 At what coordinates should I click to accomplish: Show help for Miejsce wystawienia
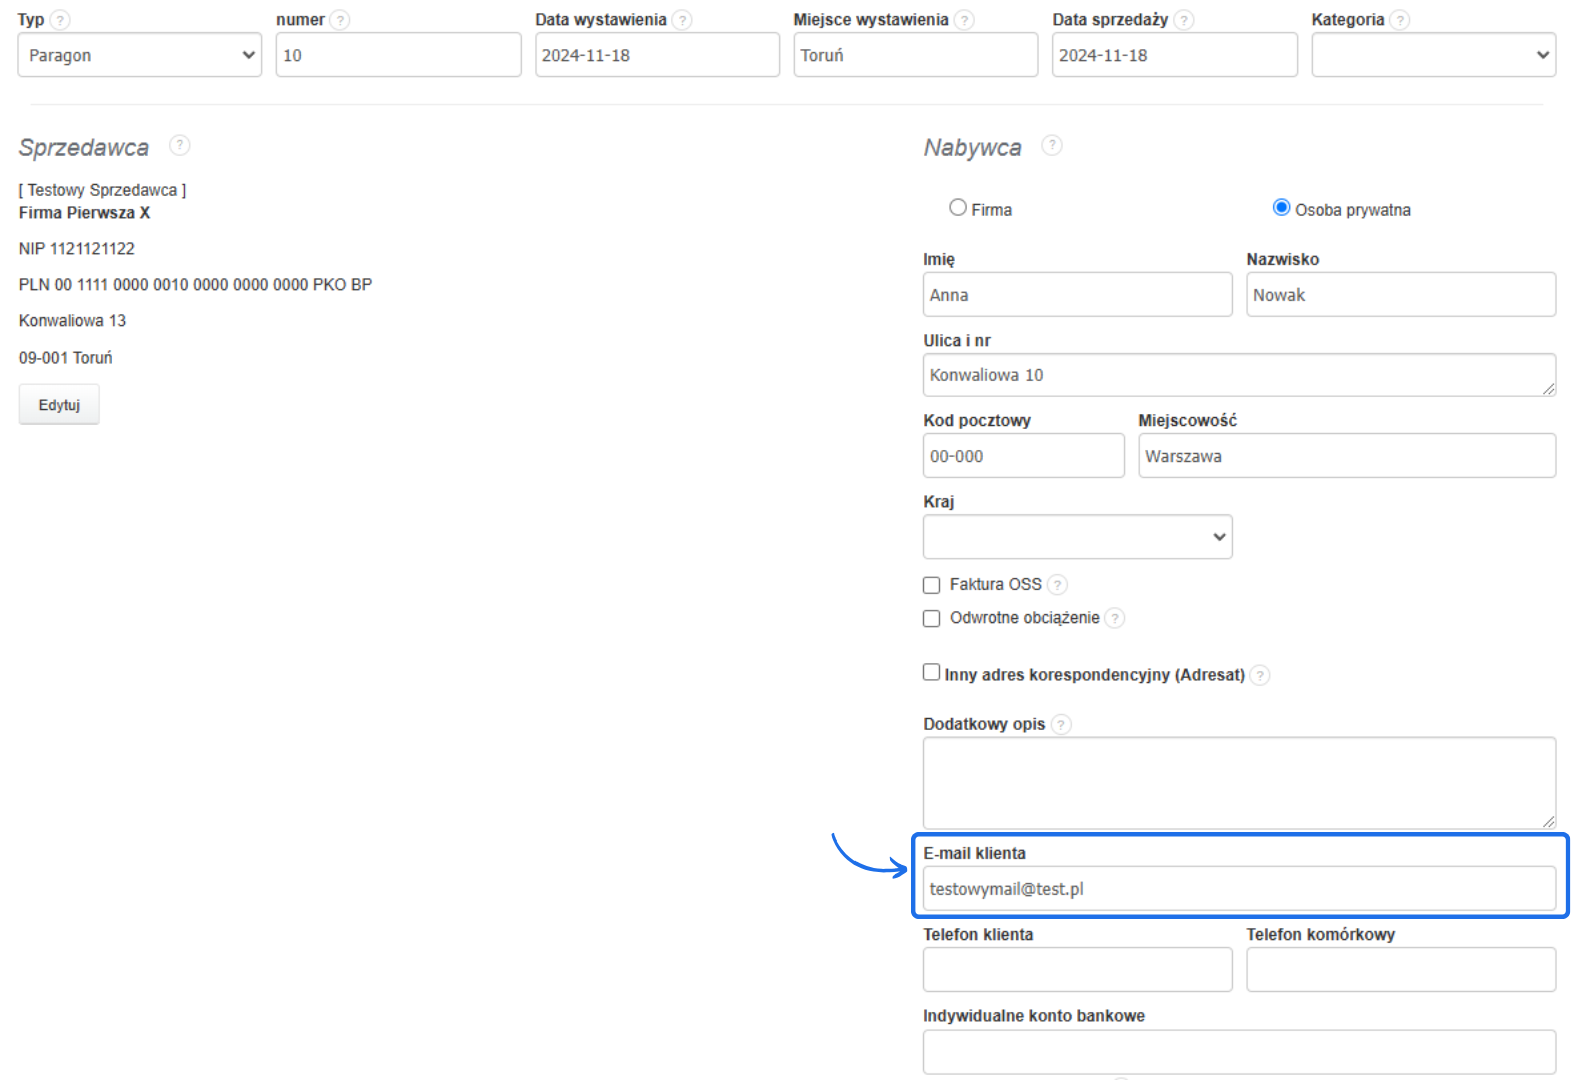coord(964,20)
